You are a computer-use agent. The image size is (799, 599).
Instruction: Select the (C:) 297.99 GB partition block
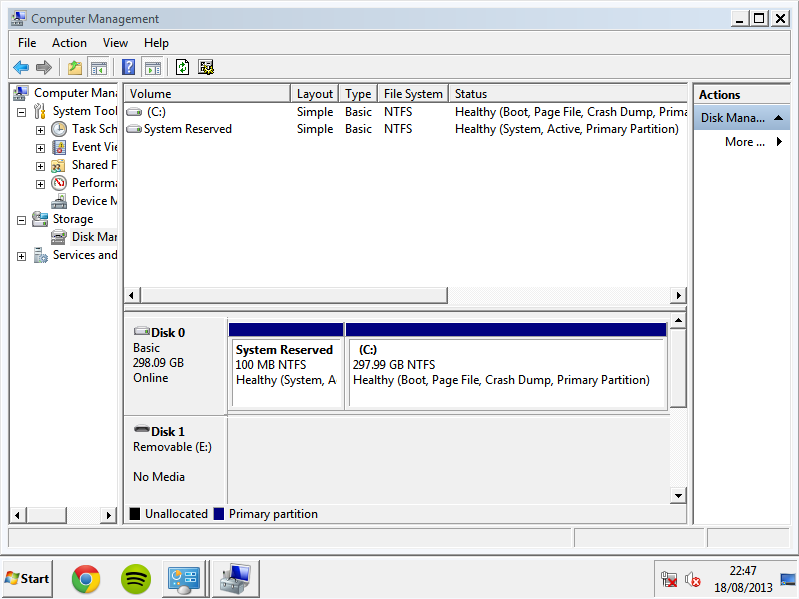(506, 366)
